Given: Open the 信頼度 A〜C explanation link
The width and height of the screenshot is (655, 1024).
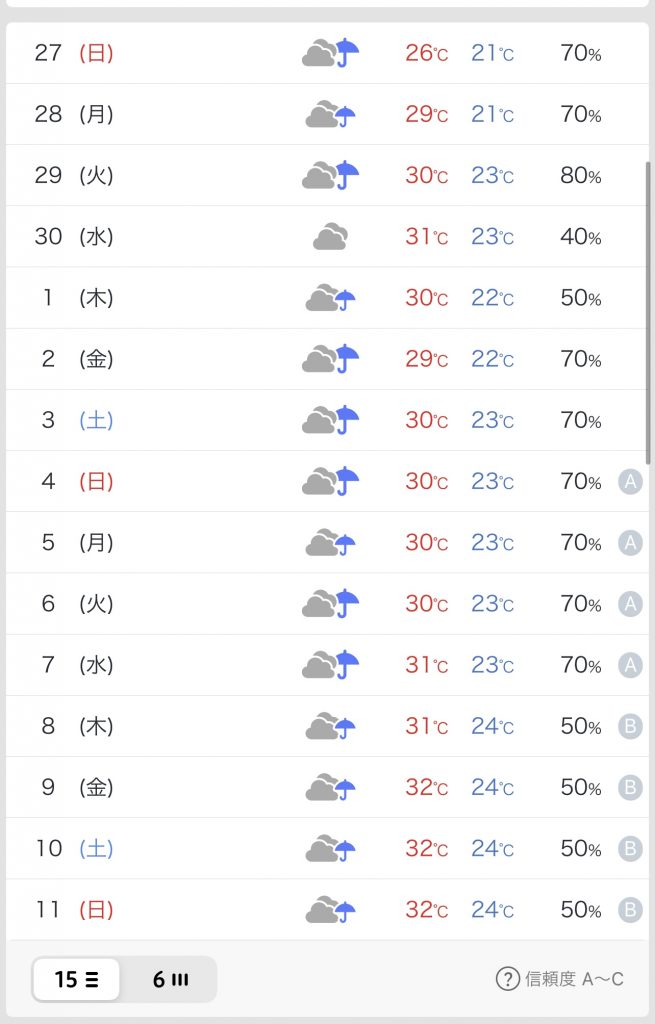Looking at the screenshot, I should pos(573,979).
